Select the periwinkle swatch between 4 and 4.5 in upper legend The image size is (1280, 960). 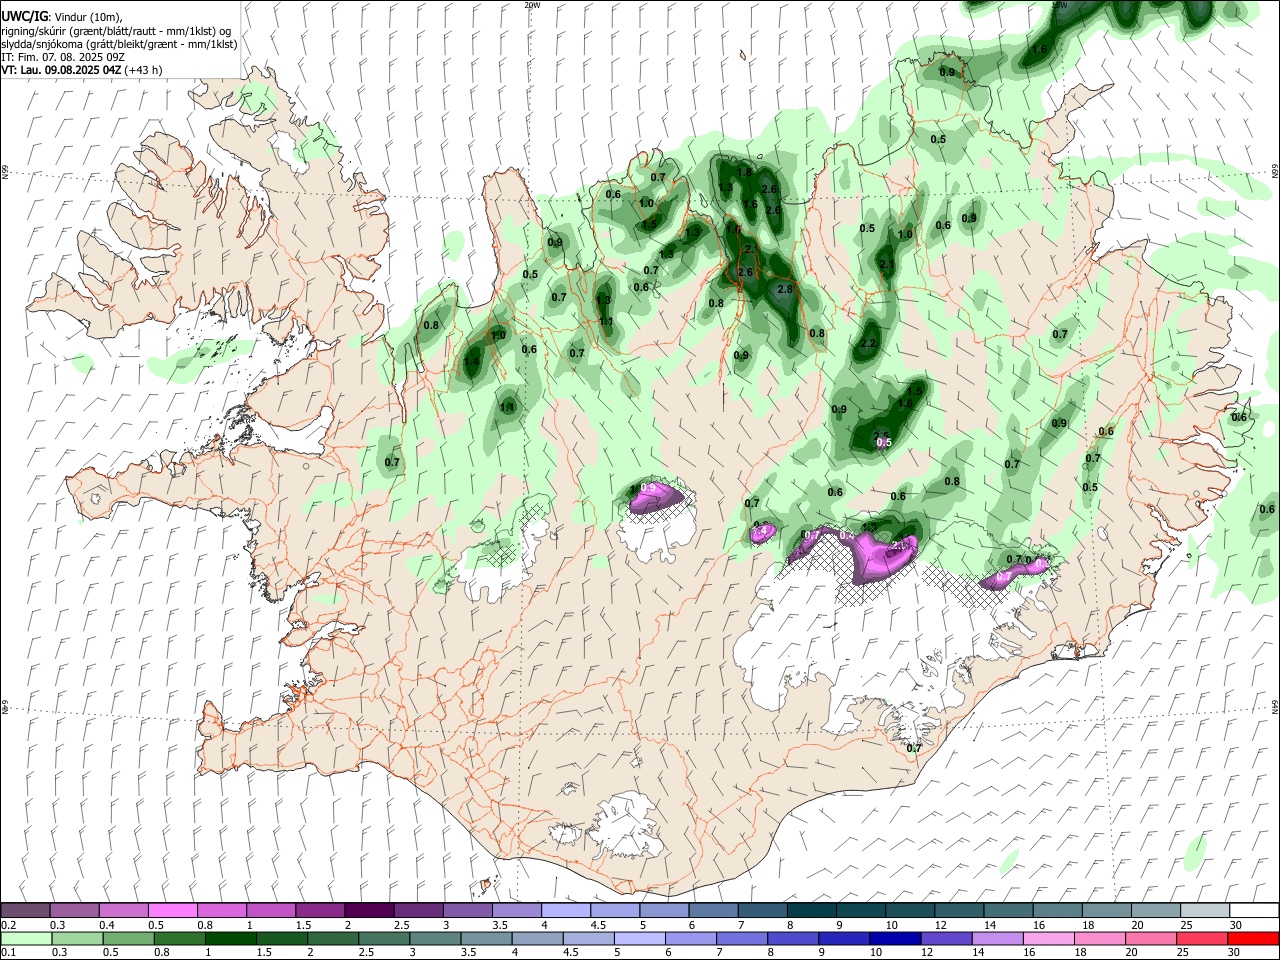[x=566, y=910]
